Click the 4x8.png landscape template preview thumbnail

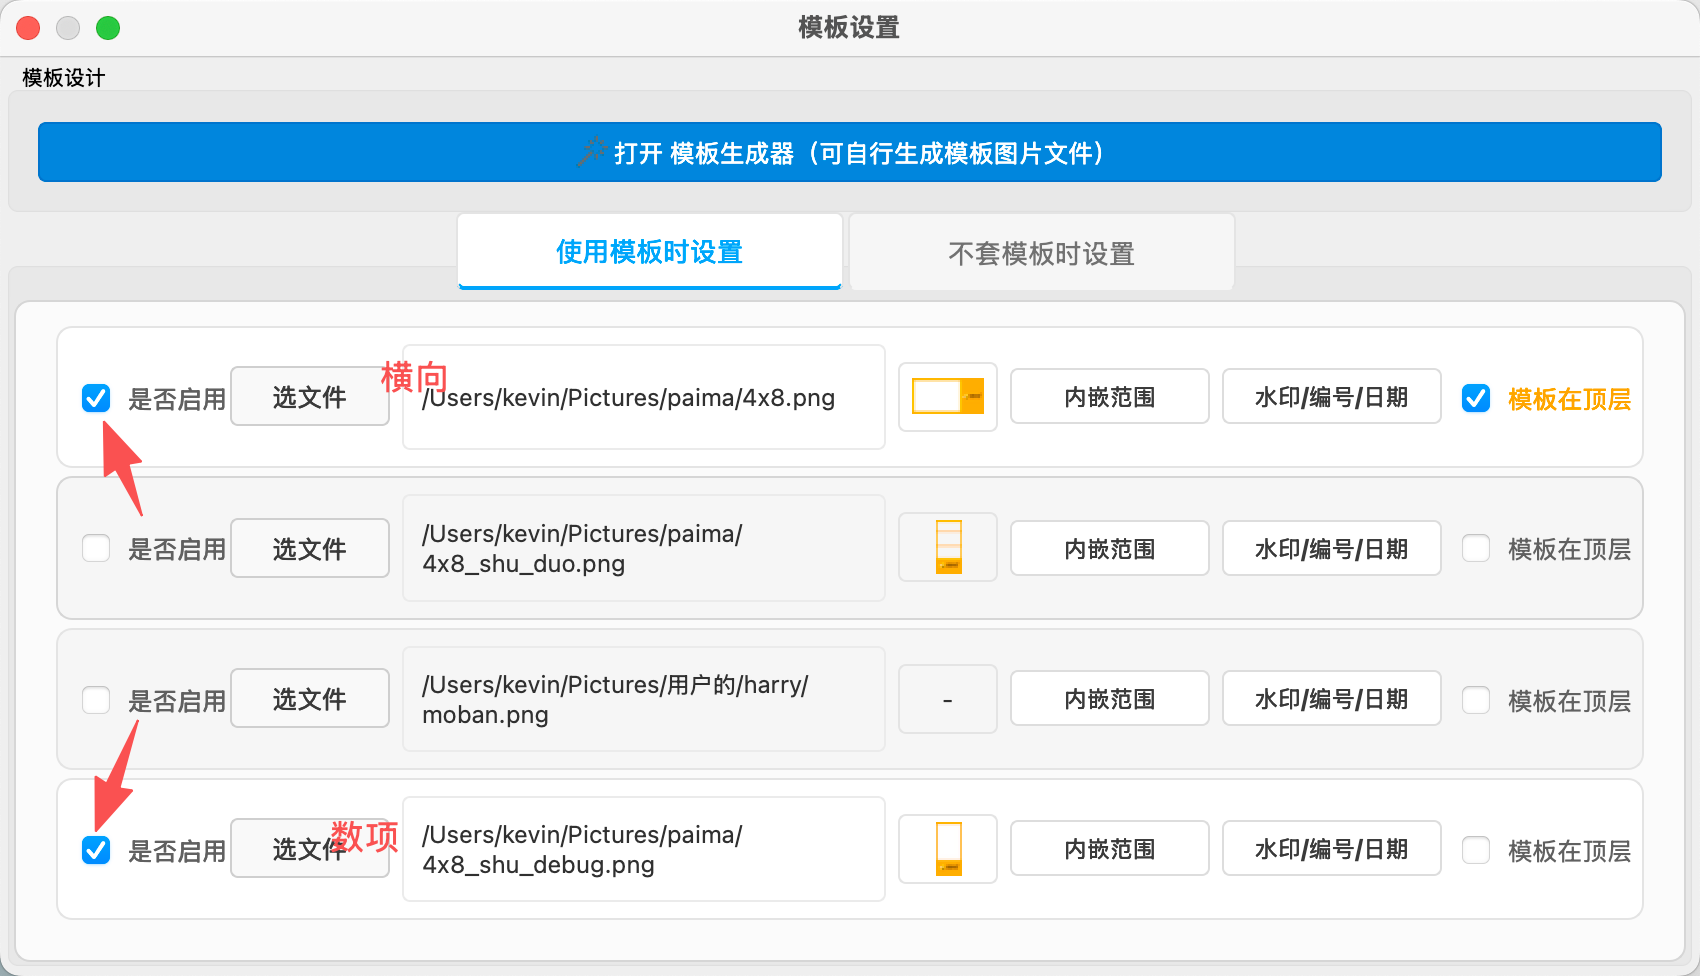(947, 397)
